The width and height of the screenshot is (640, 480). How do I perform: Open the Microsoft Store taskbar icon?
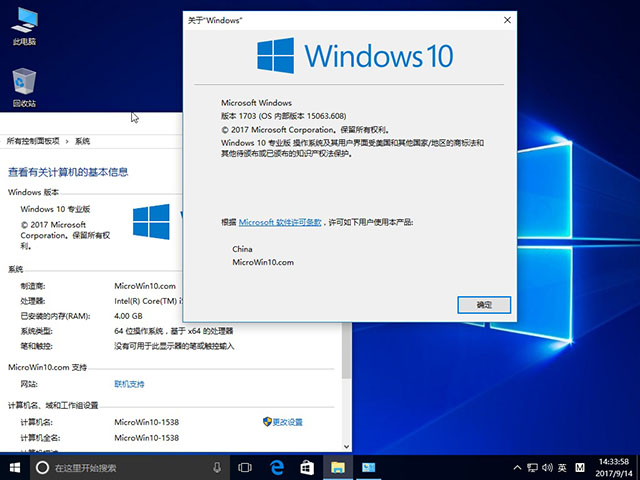[x=307, y=467]
